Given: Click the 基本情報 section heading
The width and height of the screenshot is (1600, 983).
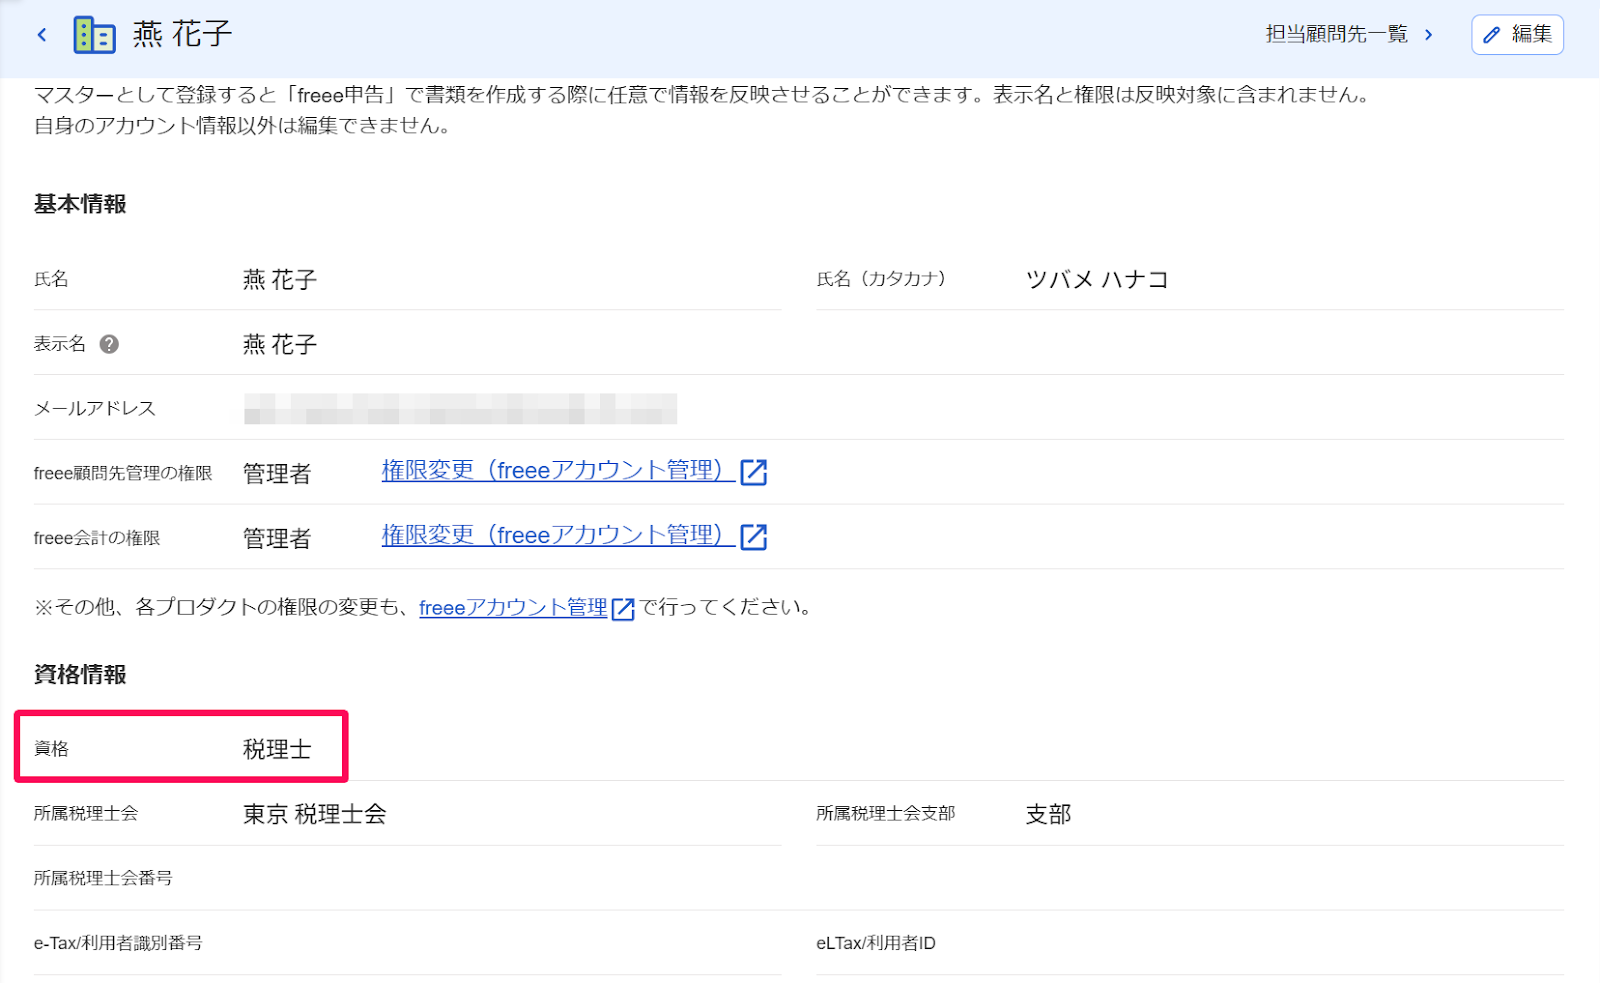Looking at the screenshot, I should coord(80,204).
